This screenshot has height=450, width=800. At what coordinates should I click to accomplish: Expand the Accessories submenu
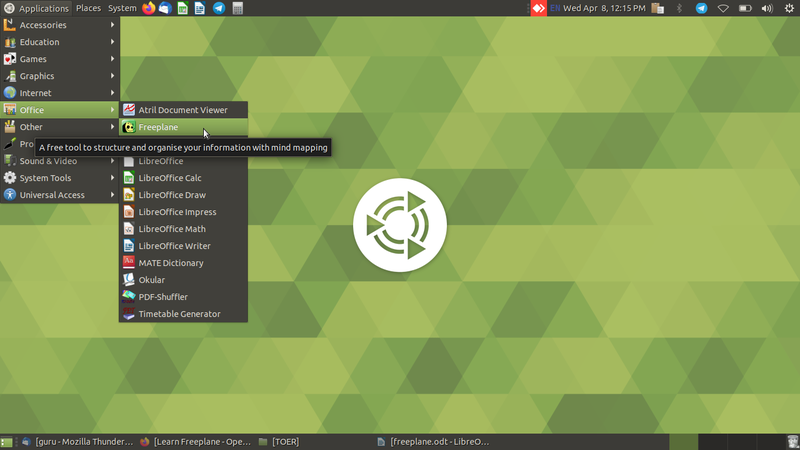coord(60,25)
